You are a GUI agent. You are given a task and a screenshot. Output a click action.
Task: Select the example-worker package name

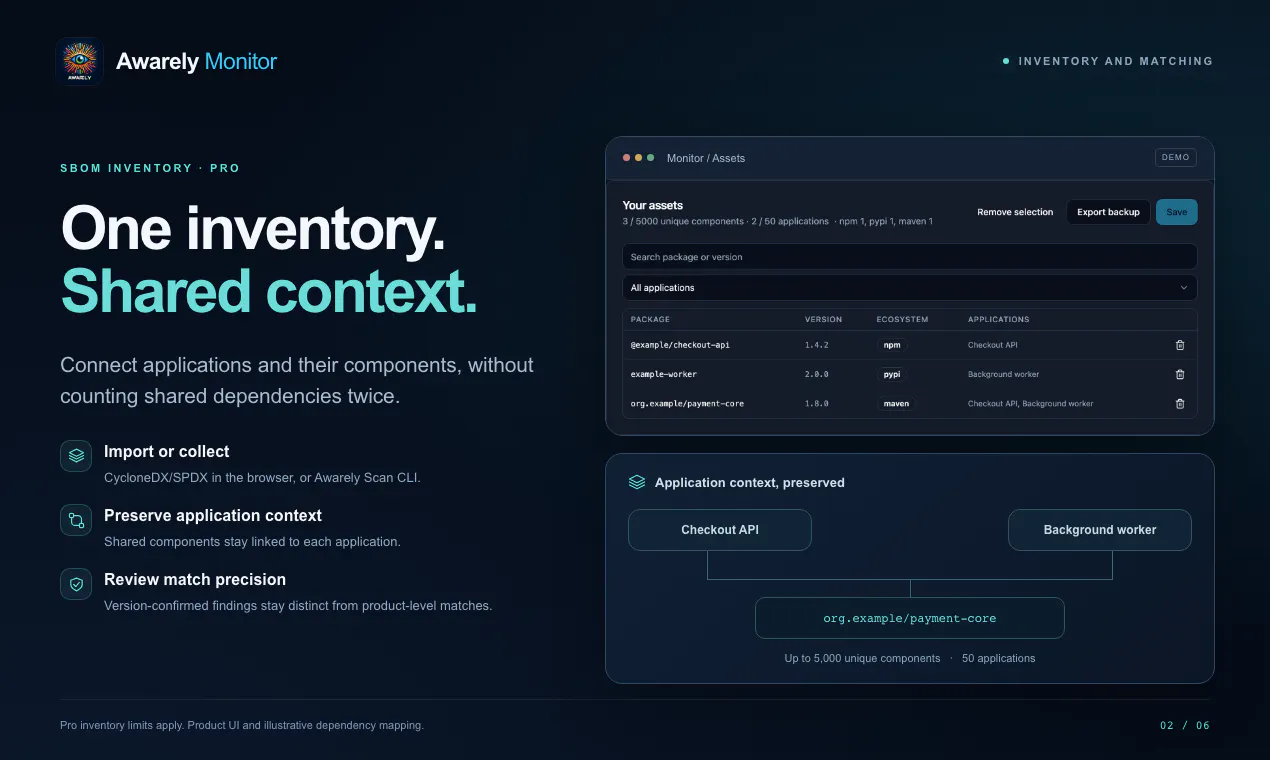(664, 374)
